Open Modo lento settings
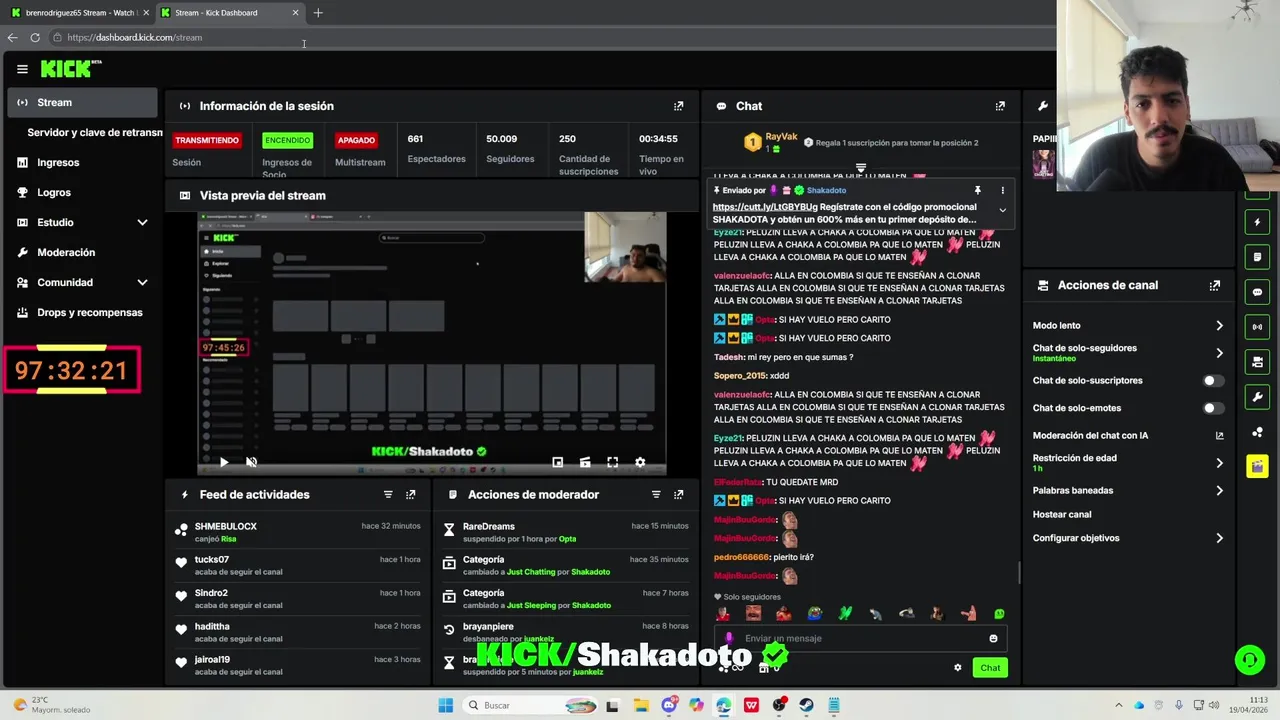The height and width of the screenshot is (720, 1280). click(x=1128, y=325)
